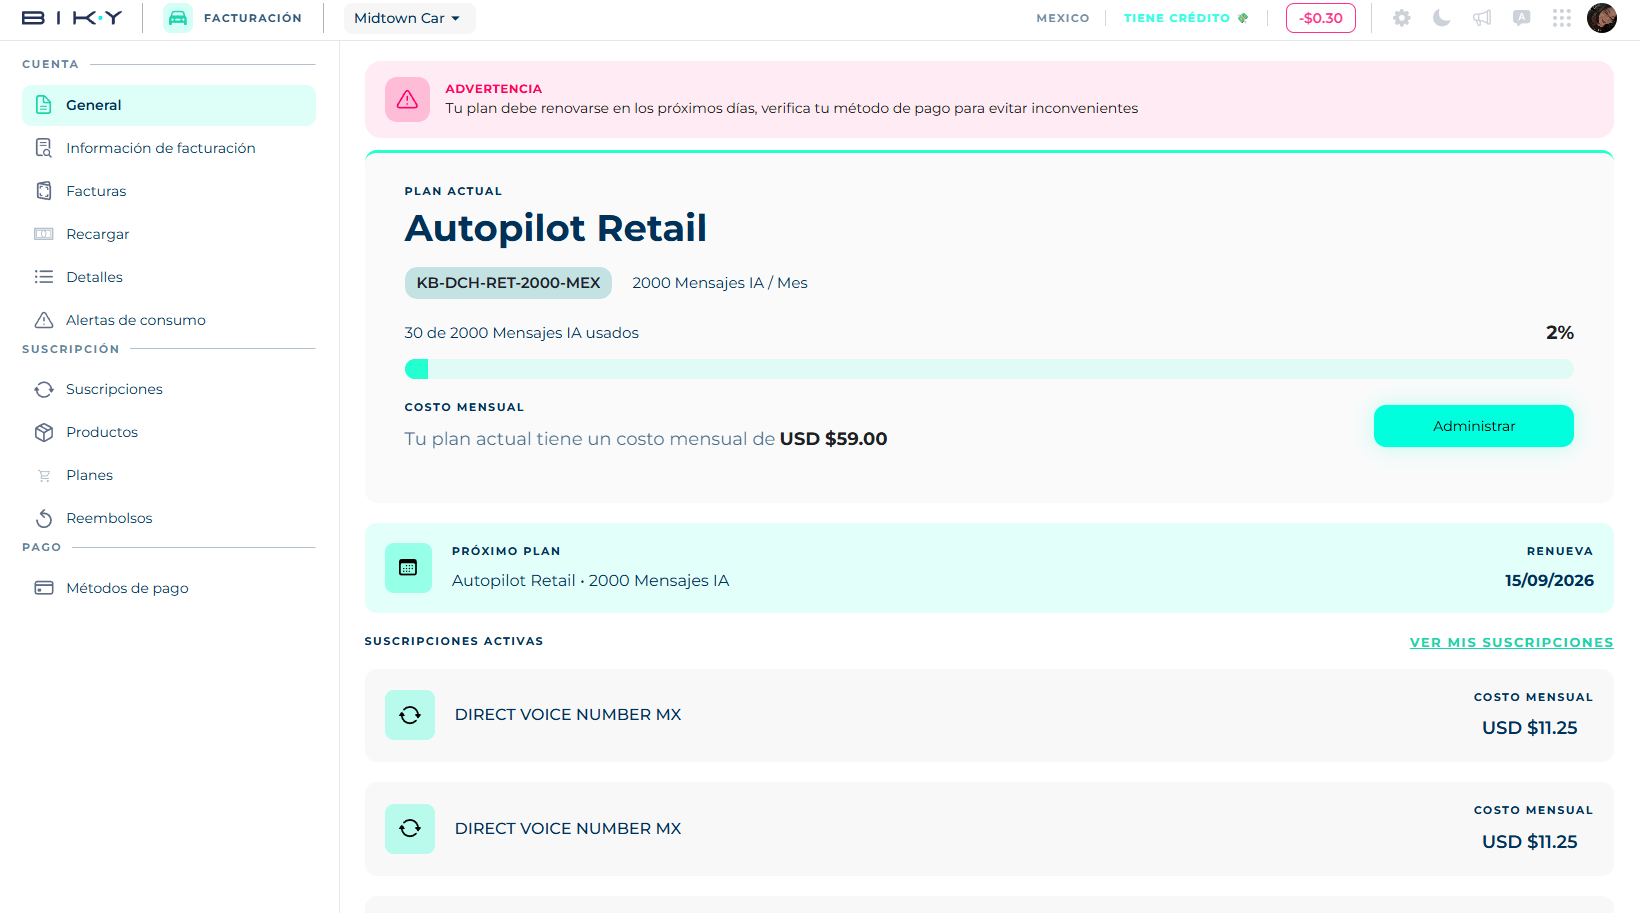The image size is (1640, 913).
Task: Click the Planes cart icon
Action: click(x=44, y=476)
